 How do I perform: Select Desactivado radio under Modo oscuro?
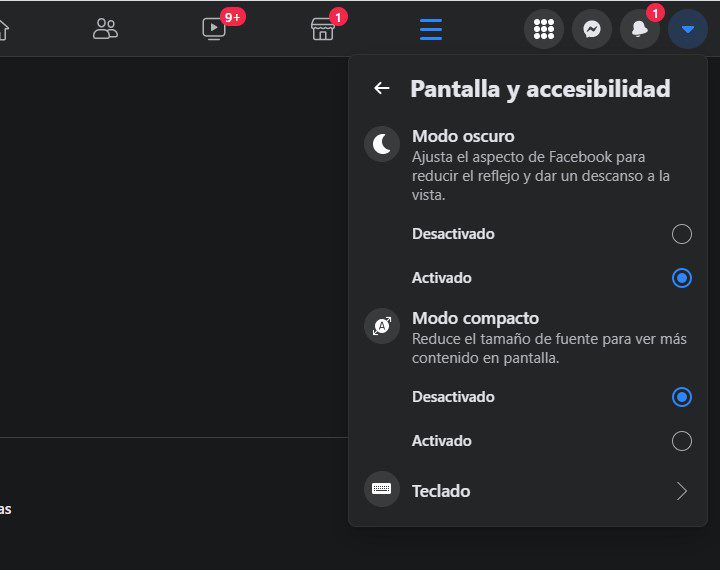[x=682, y=234]
